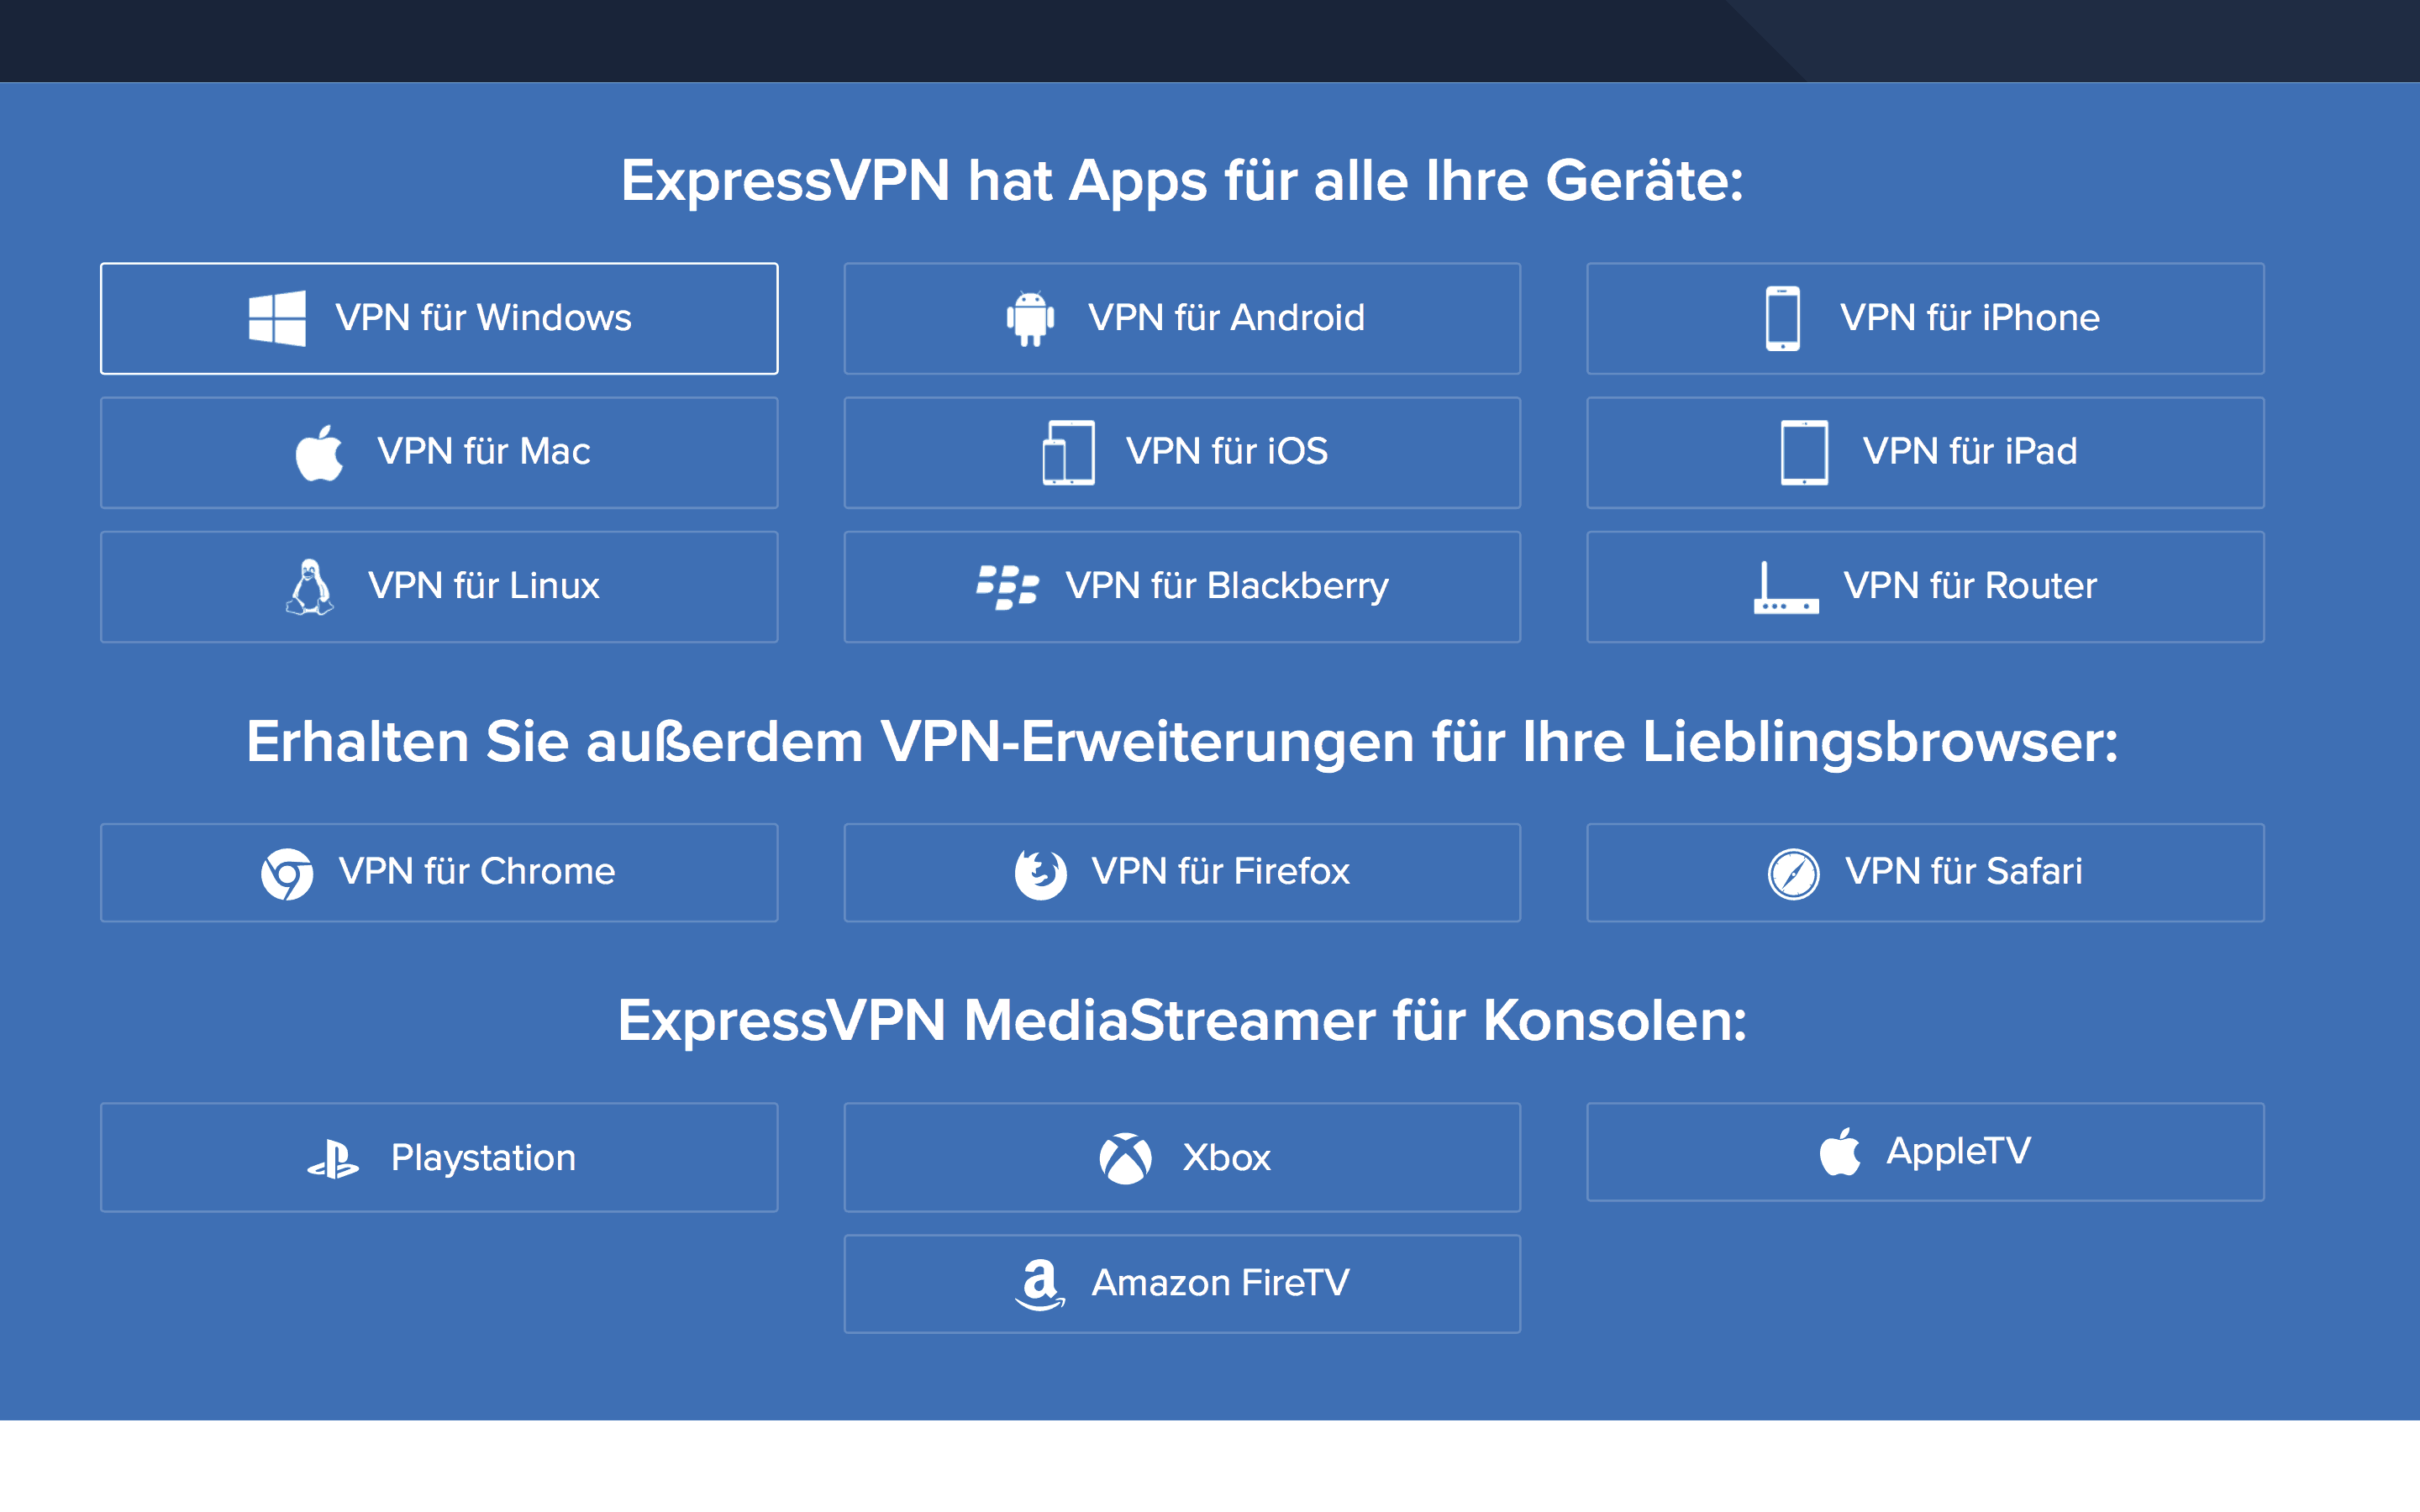Open VPN für Linux text link
Screen dimensions: 2420x1512
tap(483, 586)
